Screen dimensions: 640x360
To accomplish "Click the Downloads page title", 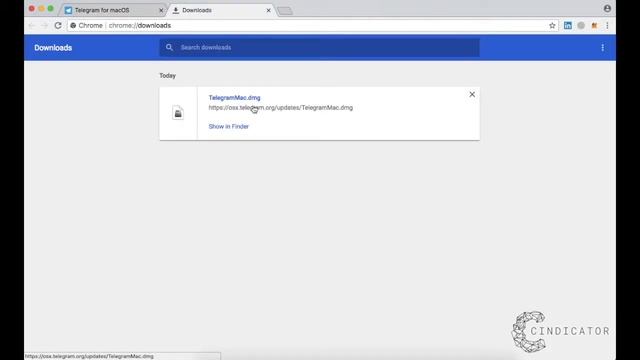I will coord(53,48).
